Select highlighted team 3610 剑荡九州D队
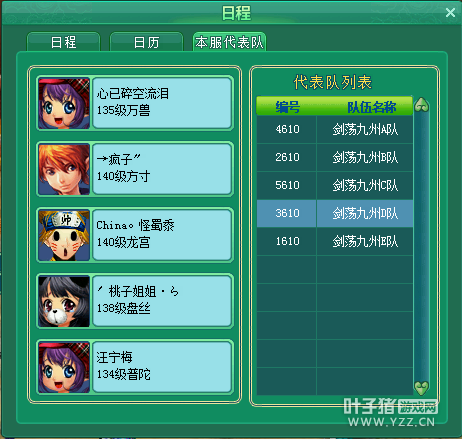462x439 pixels. 335,213
